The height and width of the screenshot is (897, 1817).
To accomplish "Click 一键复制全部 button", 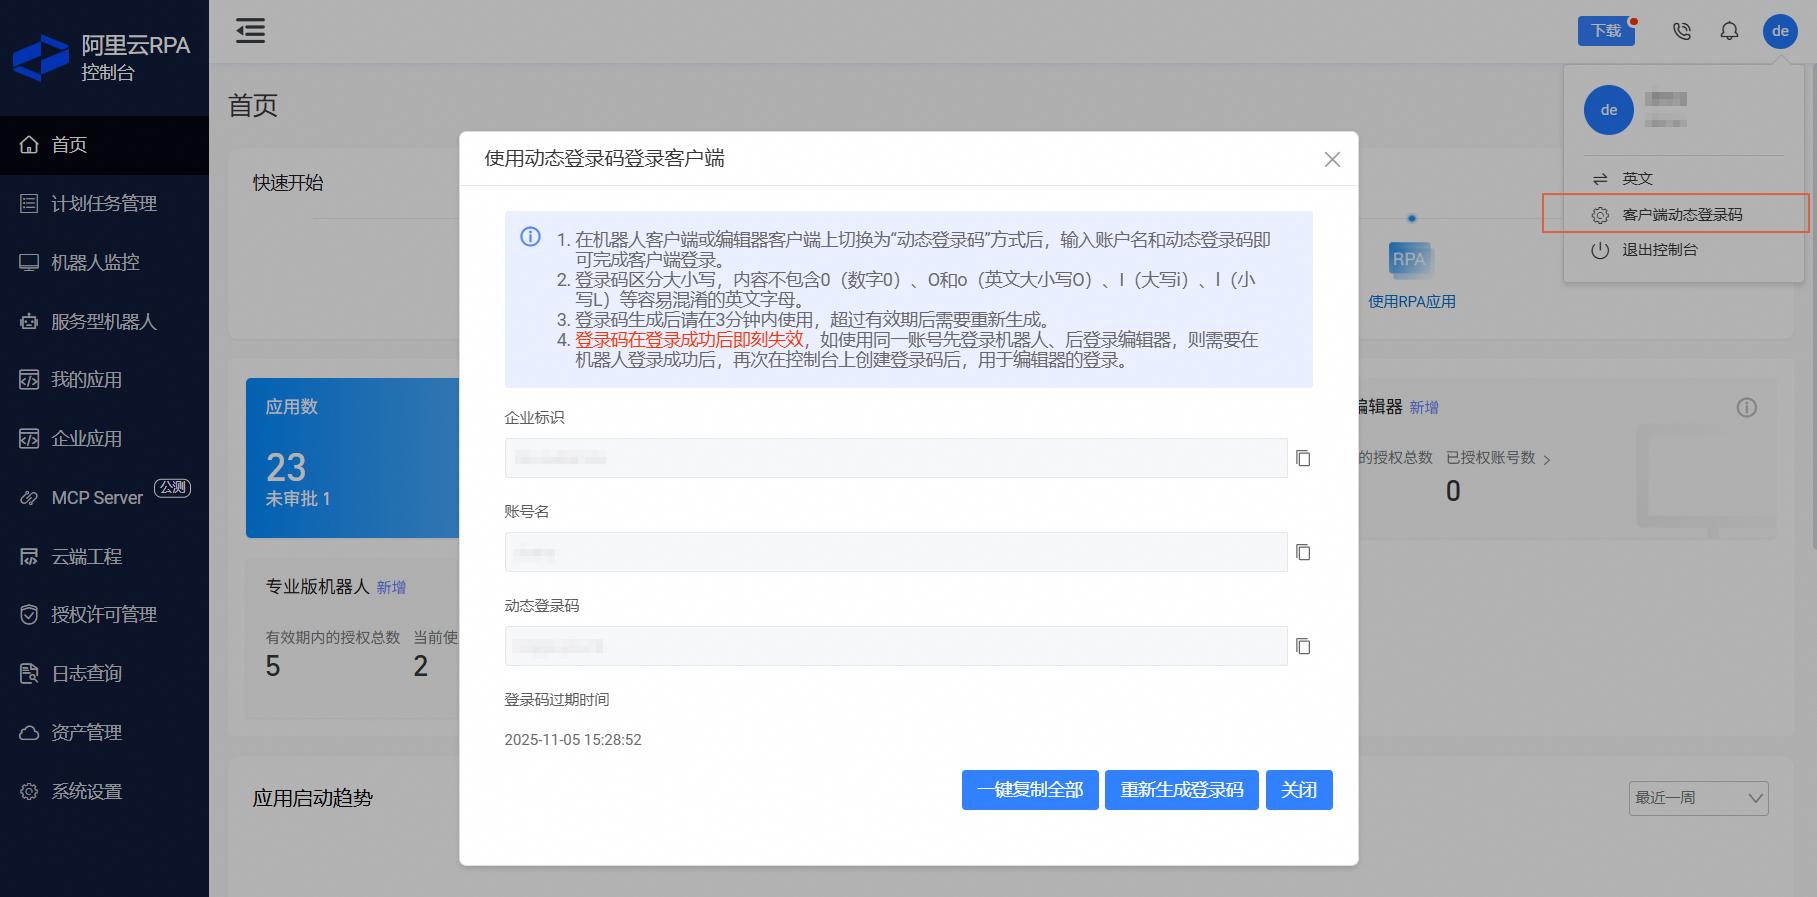I will pyautogui.click(x=1030, y=790).
